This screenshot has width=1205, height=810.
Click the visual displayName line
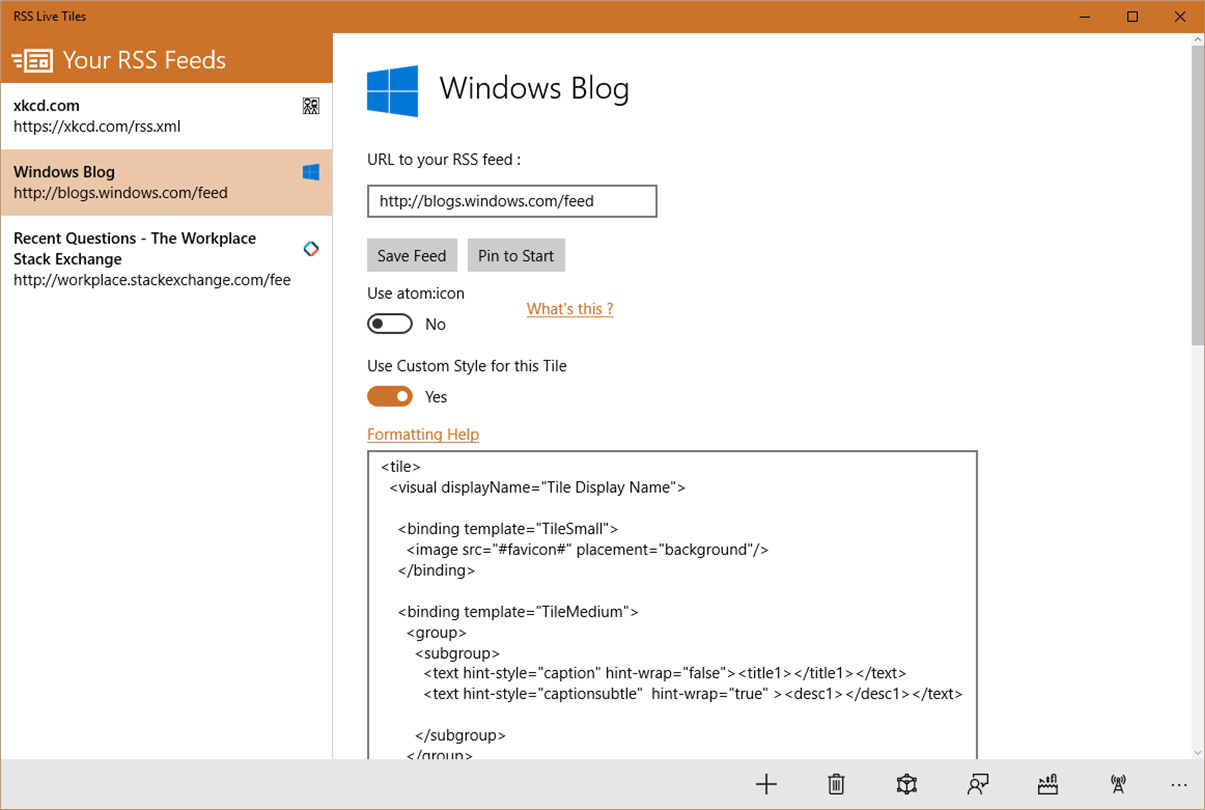click(537, 487)
